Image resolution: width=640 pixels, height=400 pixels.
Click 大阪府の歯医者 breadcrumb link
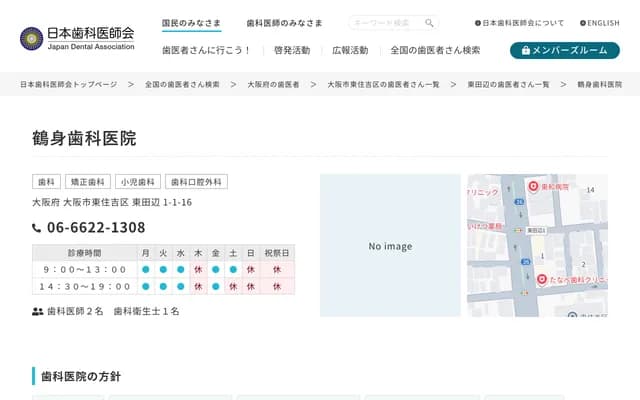(273, 85)
